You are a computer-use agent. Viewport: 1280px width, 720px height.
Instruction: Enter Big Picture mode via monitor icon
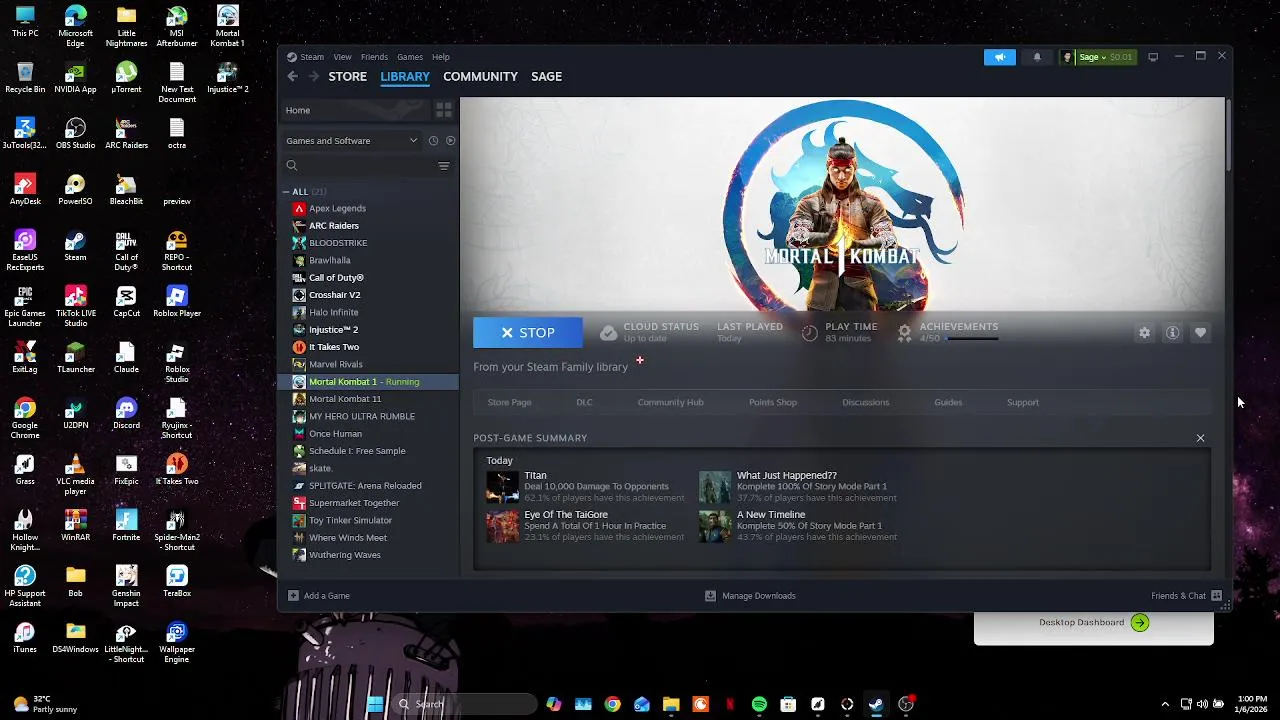[1153, 57]
